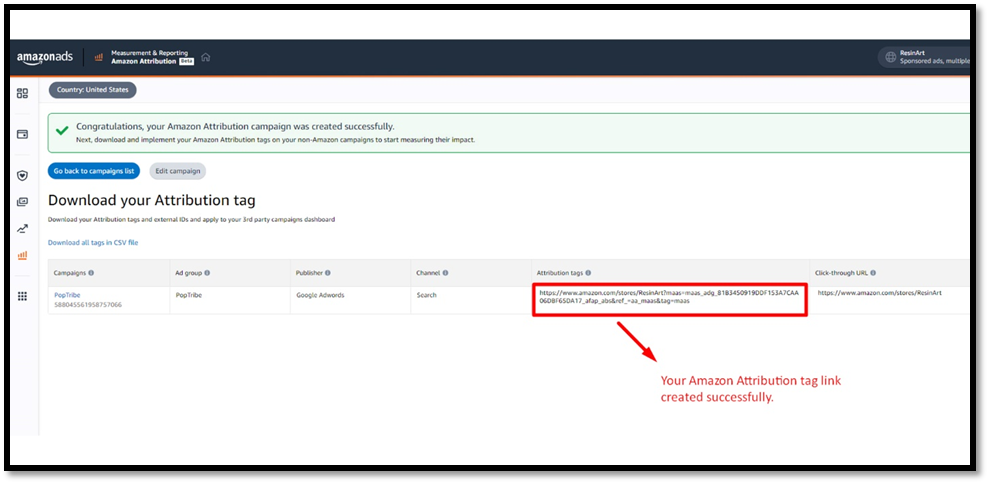Click the Amazon Ads logo

coord(45,57)
